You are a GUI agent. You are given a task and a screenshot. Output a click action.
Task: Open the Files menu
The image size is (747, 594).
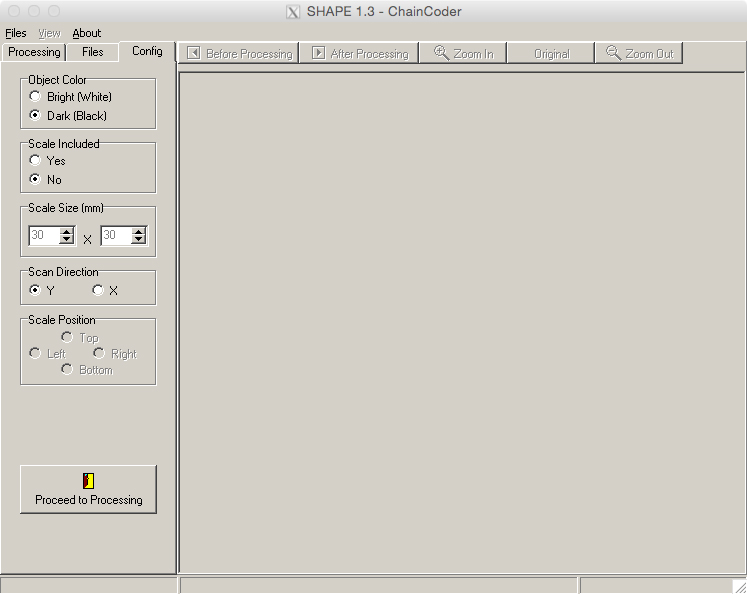click(x=16, y=33)
